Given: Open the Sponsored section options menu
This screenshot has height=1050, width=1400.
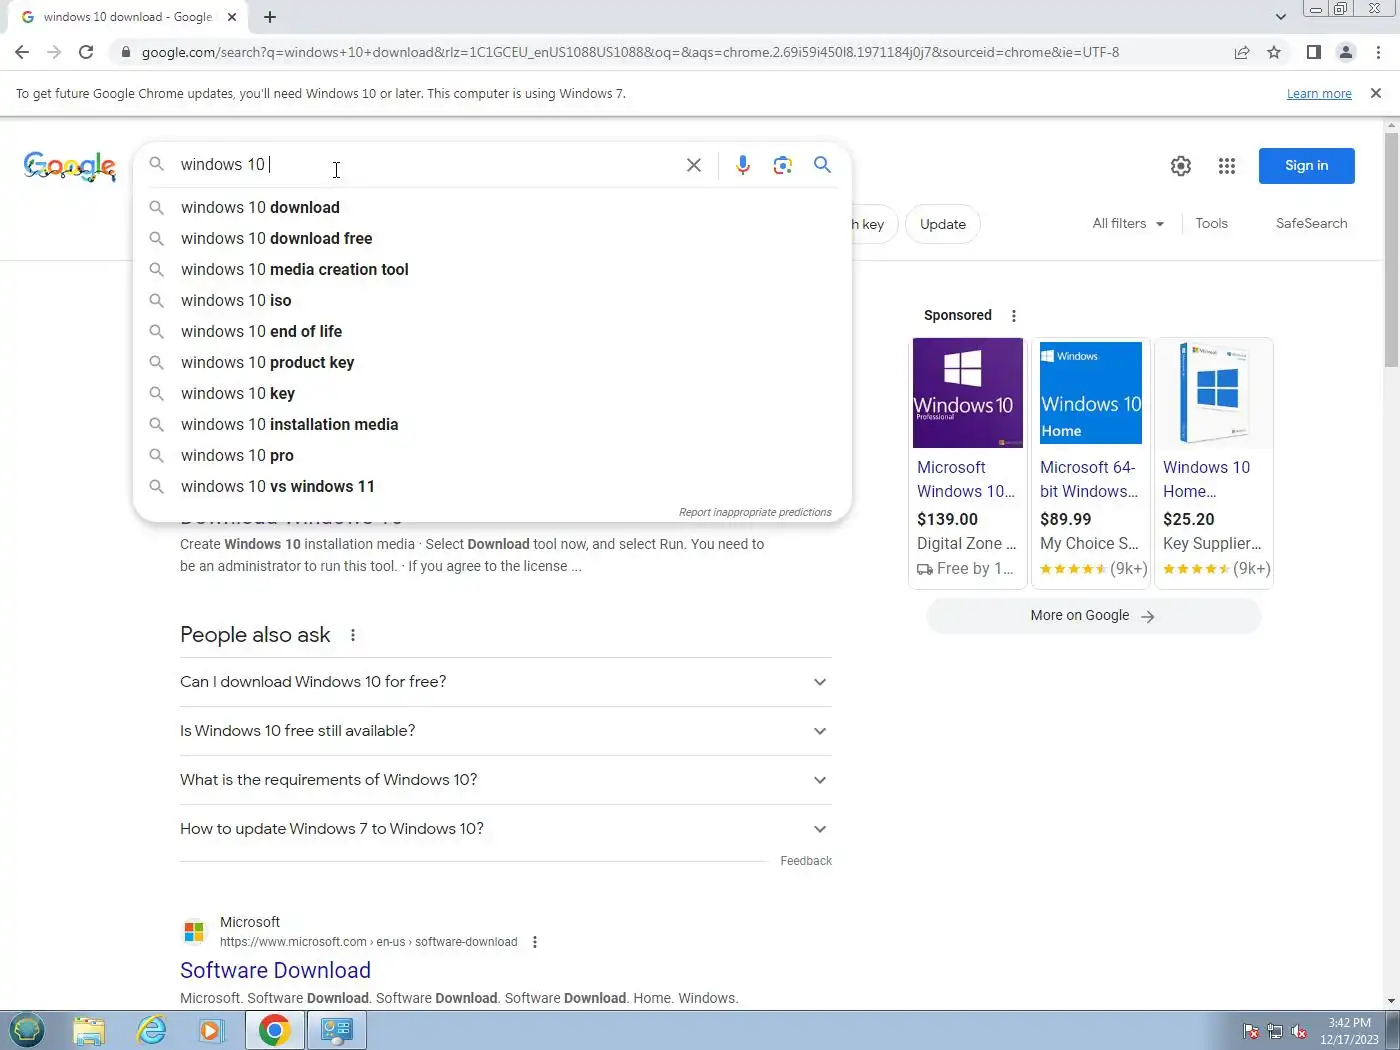Looking at the screenshot, I should click(1014, 316).
